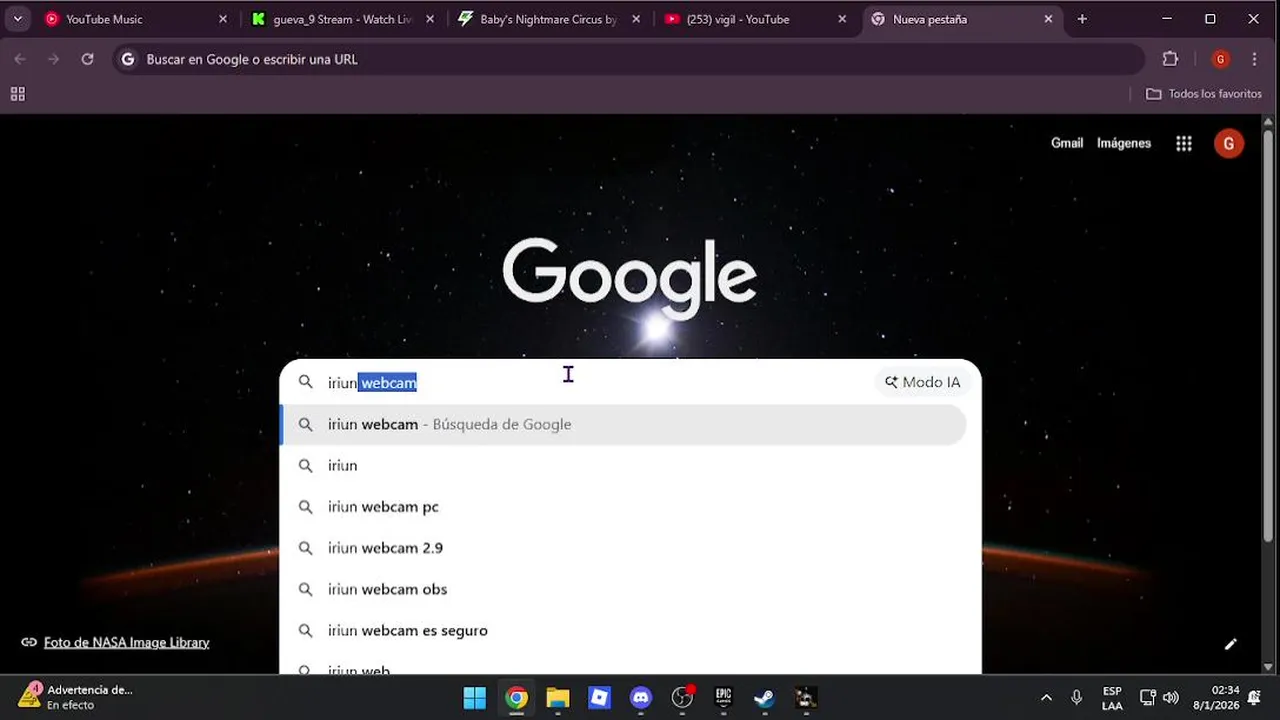Open Discord from the taskbar
The height and width of the screenshot is (720, 1280).
(641, 697)
